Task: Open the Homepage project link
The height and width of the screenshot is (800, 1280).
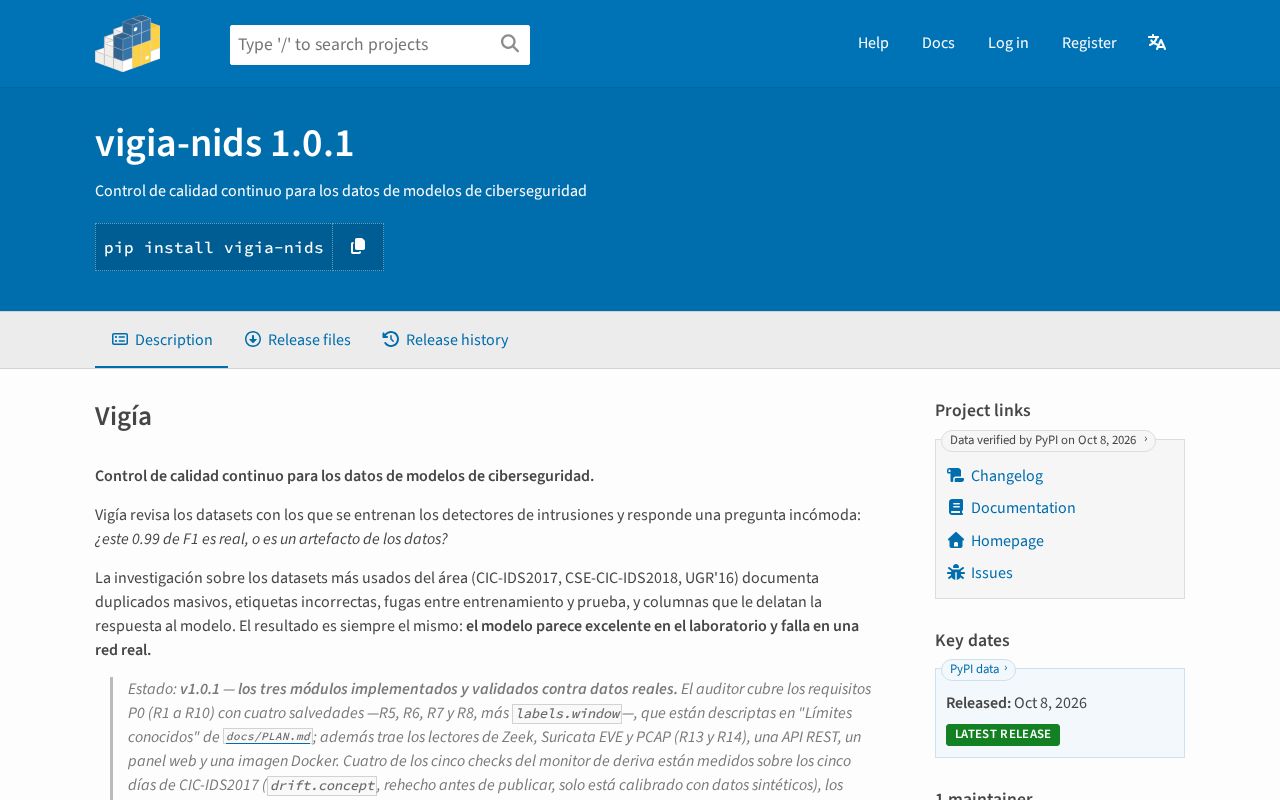Action: coord(1007,541)
